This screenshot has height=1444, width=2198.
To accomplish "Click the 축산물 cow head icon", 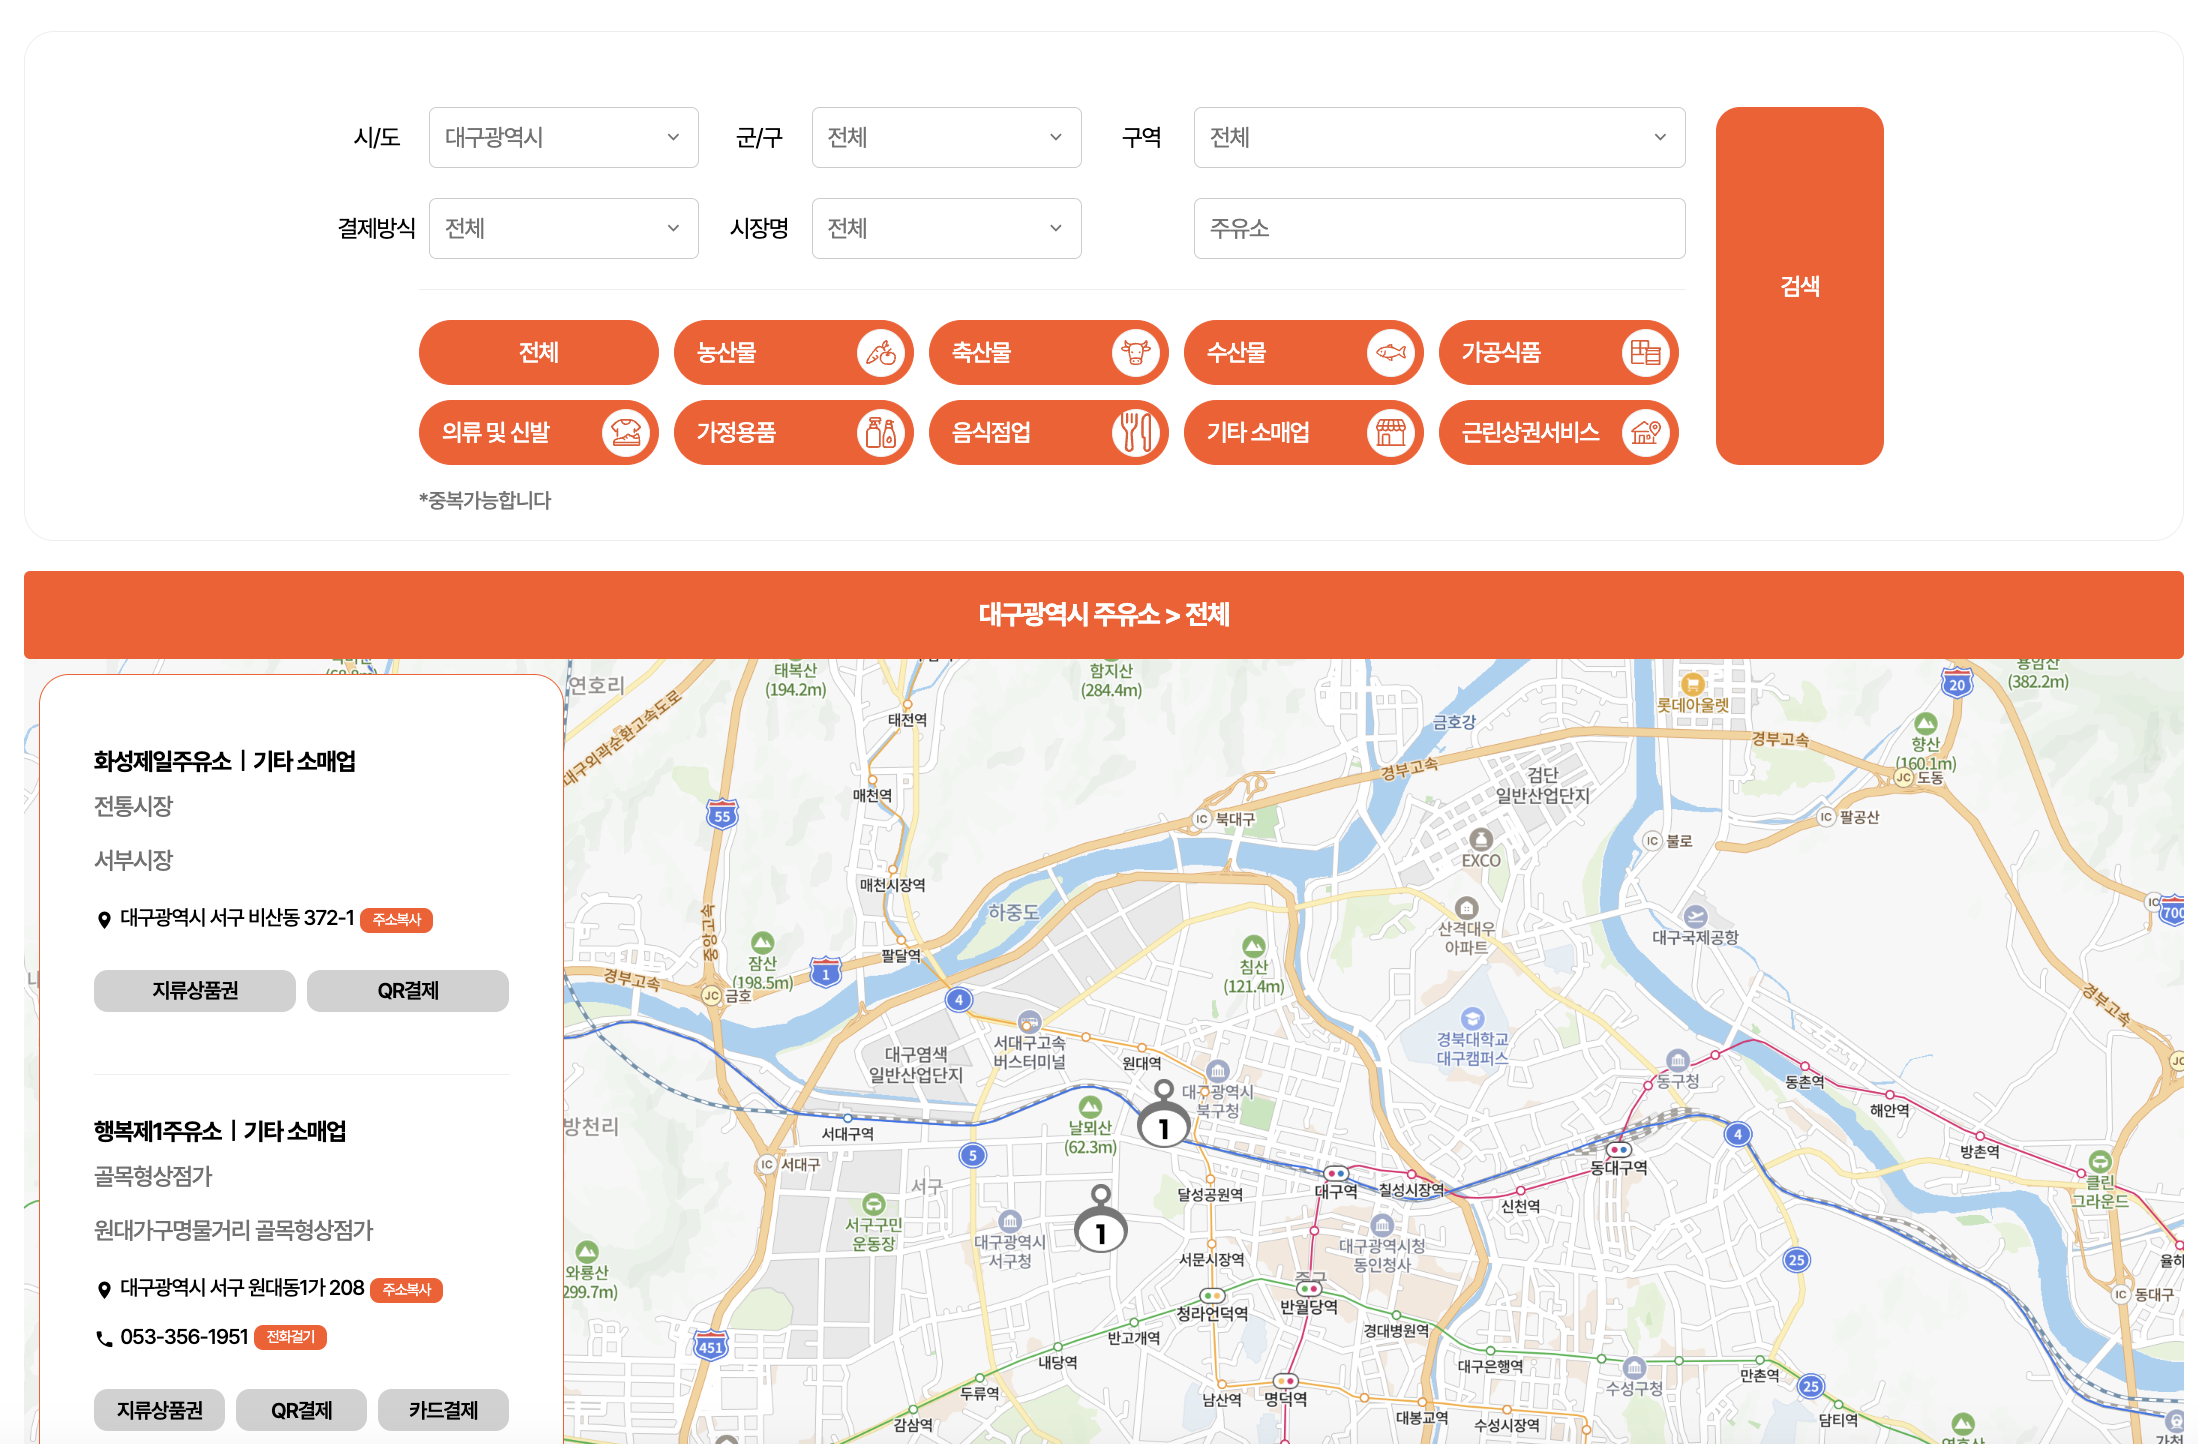I will point(1135,353).
